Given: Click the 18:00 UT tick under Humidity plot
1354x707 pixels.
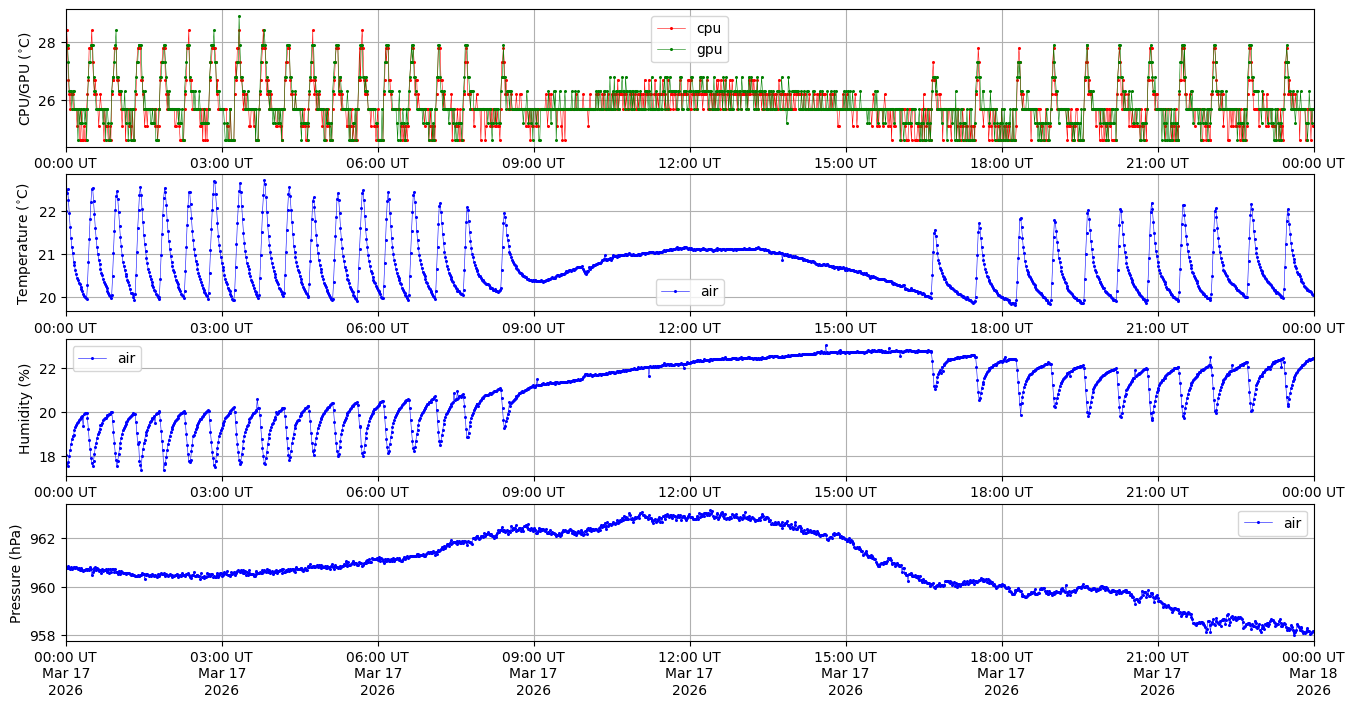Looking at the screenshot, I should click(1001, 493).
